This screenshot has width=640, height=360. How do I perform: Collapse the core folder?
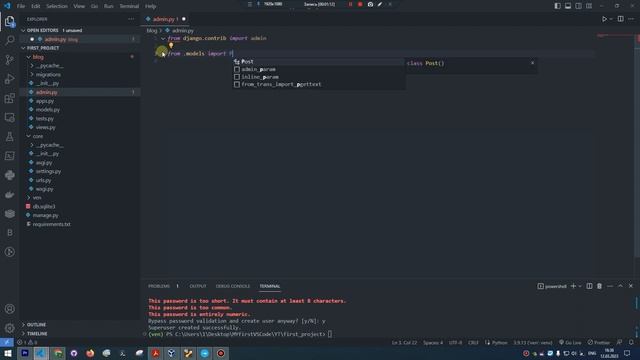(29, 136)
